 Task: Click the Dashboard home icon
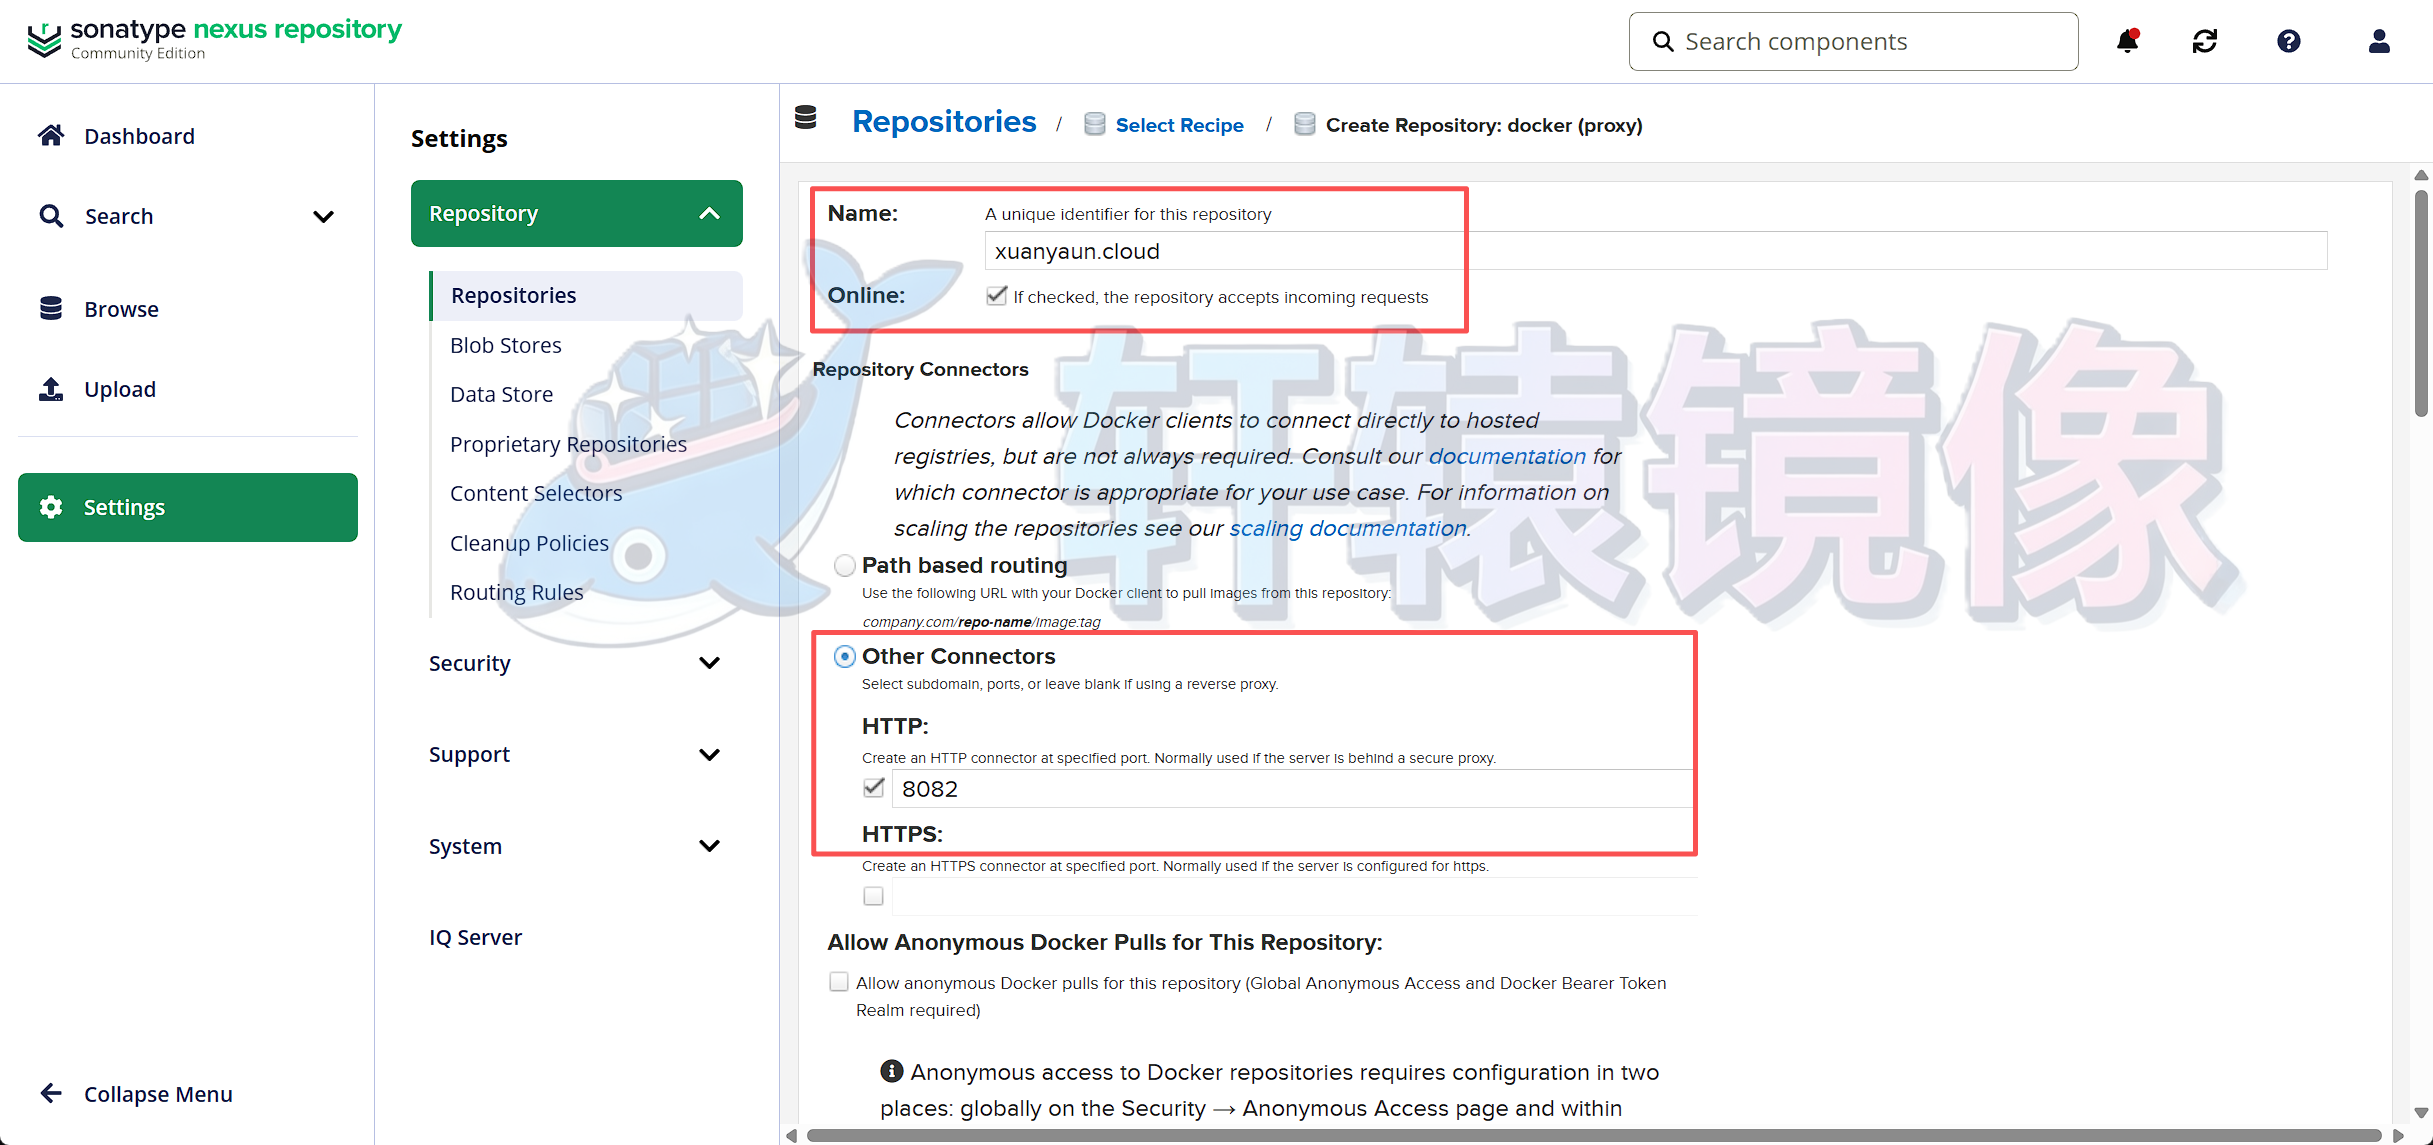(x=51, y=135)
